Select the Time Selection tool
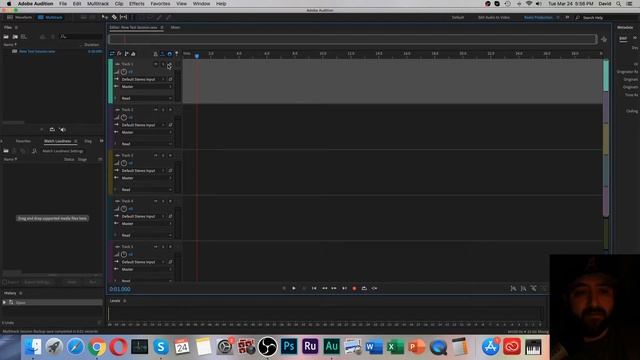 click(123, 17)
